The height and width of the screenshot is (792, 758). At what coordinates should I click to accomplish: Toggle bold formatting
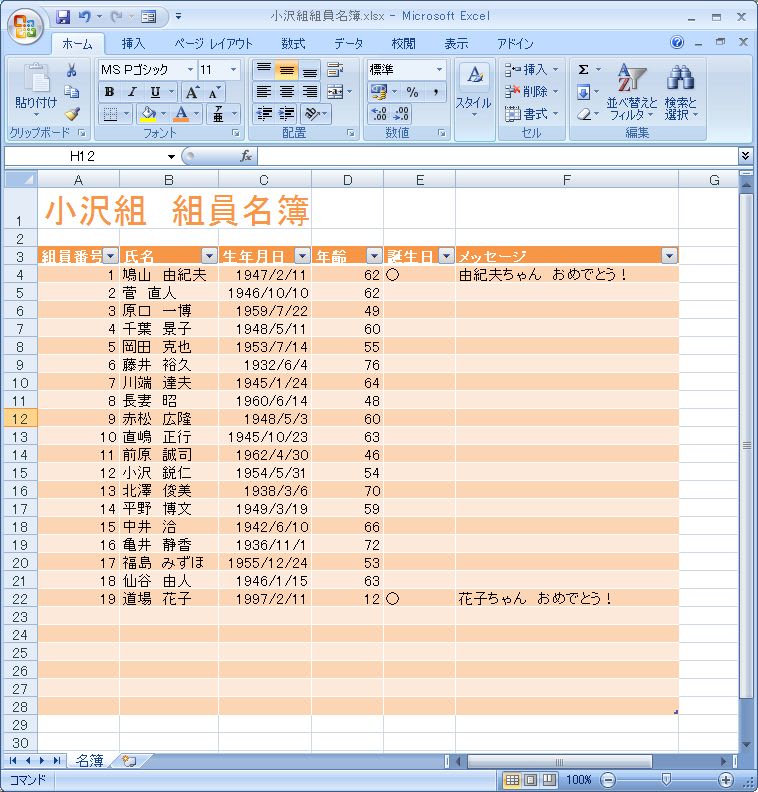(109, 92)
